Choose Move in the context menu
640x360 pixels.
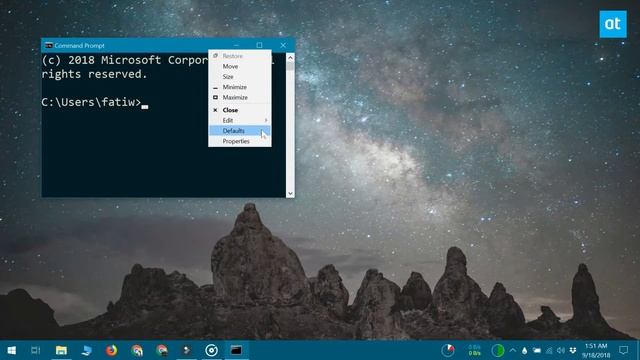tap(240, 66)
